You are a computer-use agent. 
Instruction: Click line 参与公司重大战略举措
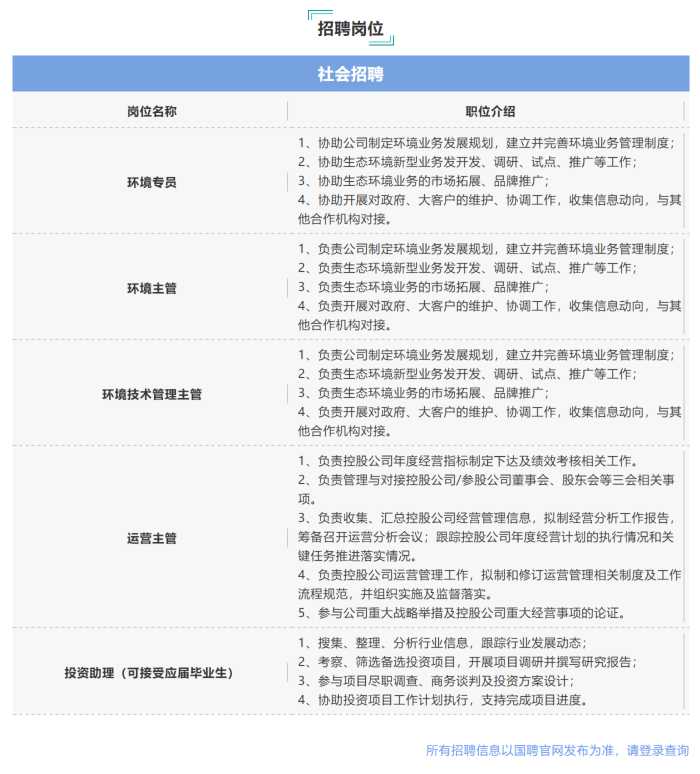point(462,613)
